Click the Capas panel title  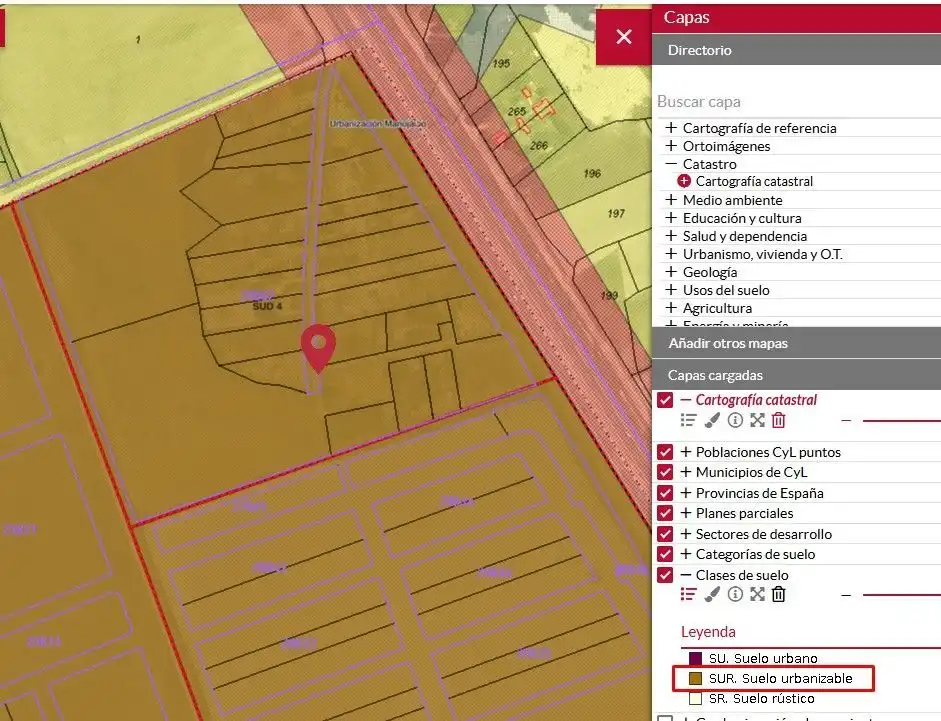click(687, 17)
